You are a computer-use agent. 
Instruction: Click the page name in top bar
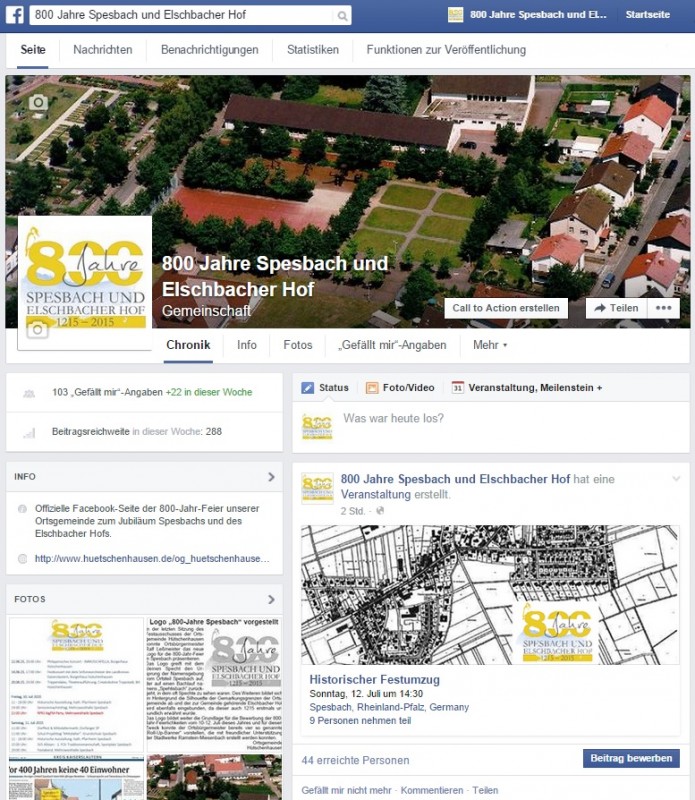(538, 15)
